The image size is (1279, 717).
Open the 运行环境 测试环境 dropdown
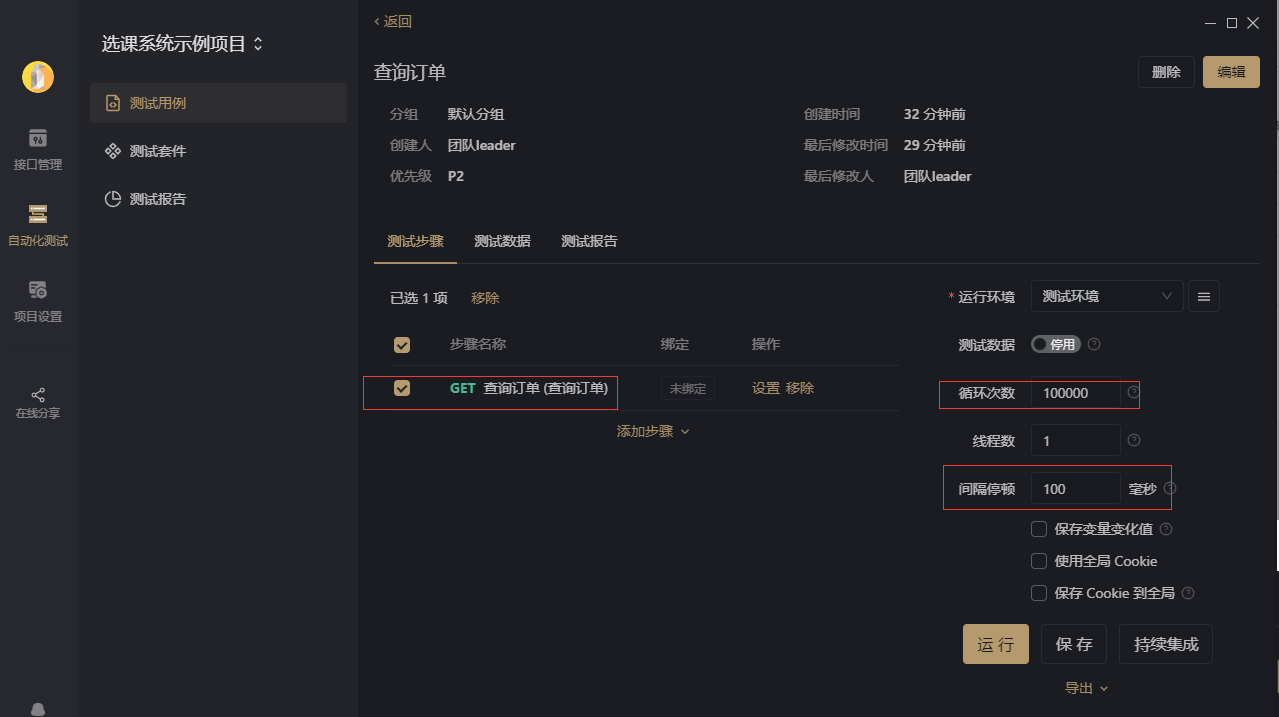pyautogui.click(x=1106, y=296)
